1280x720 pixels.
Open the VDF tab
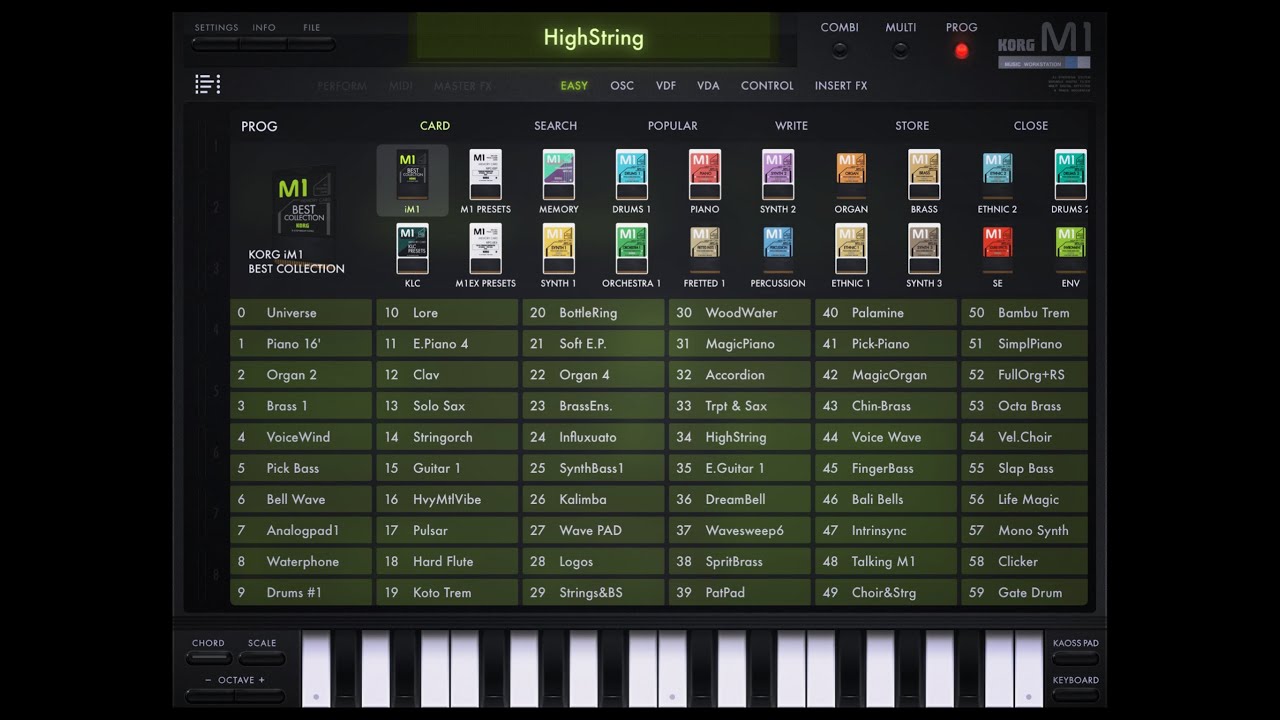(666, 86)
